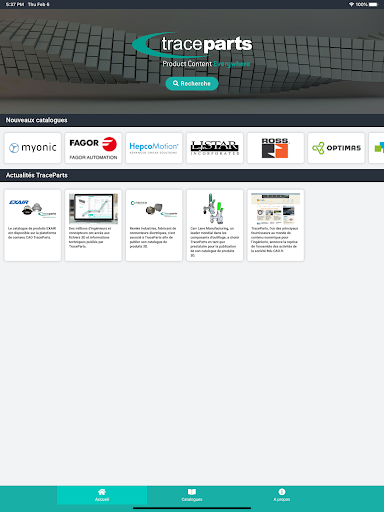Image resolution: width=384 pixels, height=512 pixels.
Task: Tap the Recherche search button
Action: pos(192,84)
